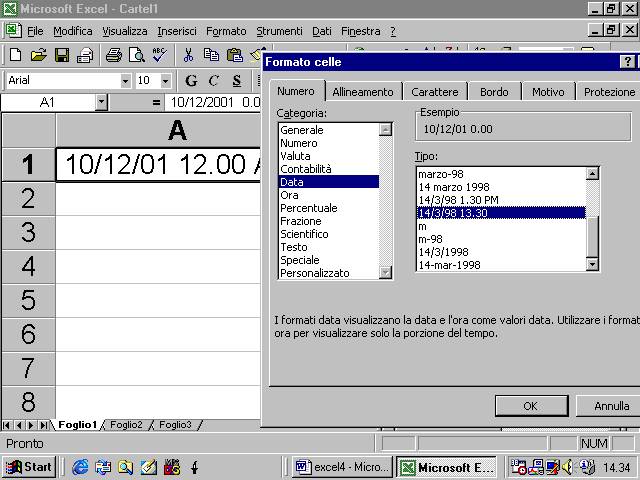Save the workbook with the floppy icon
This screenshot has width=640, height=480.
pos(61,55)
